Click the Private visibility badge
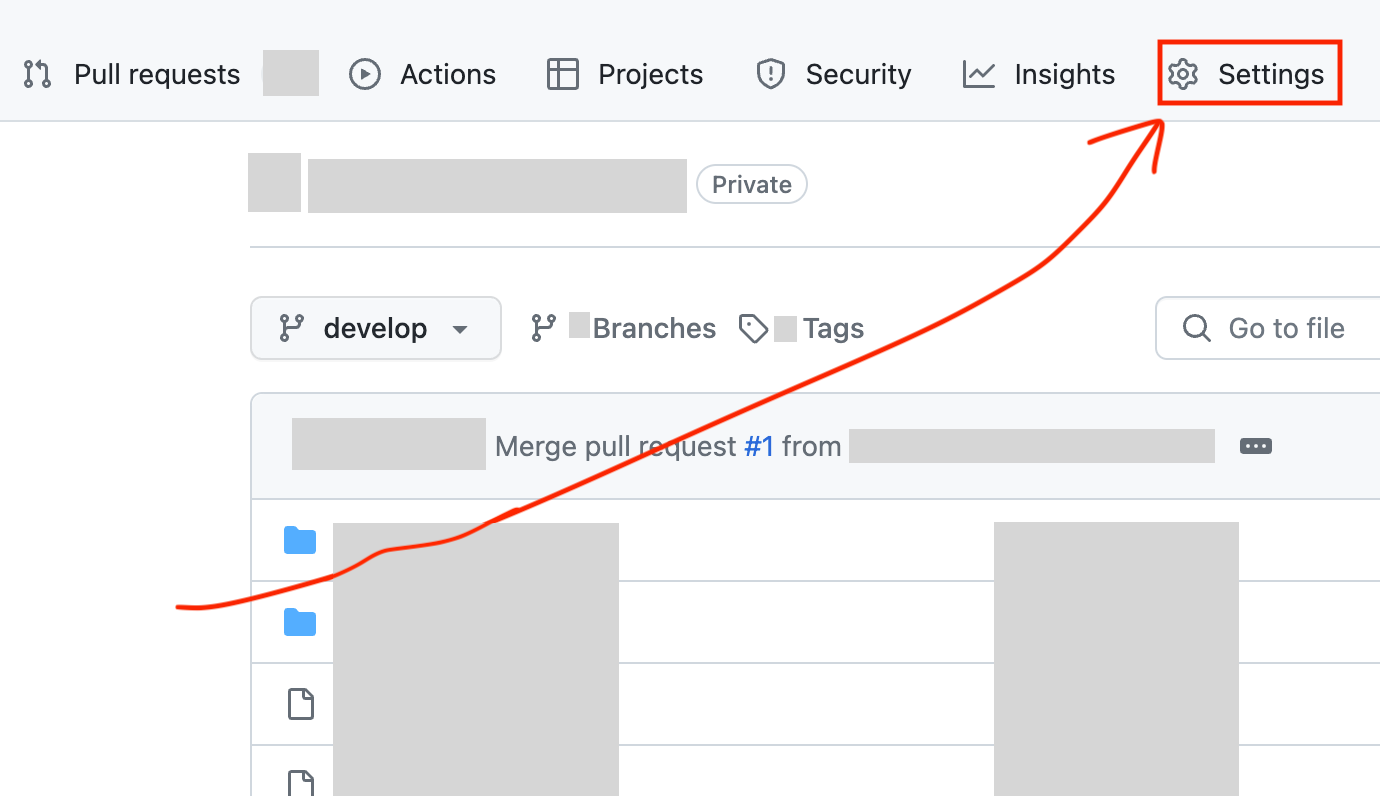The width and height of the screenshot is (1380, 796). (752, 185)
